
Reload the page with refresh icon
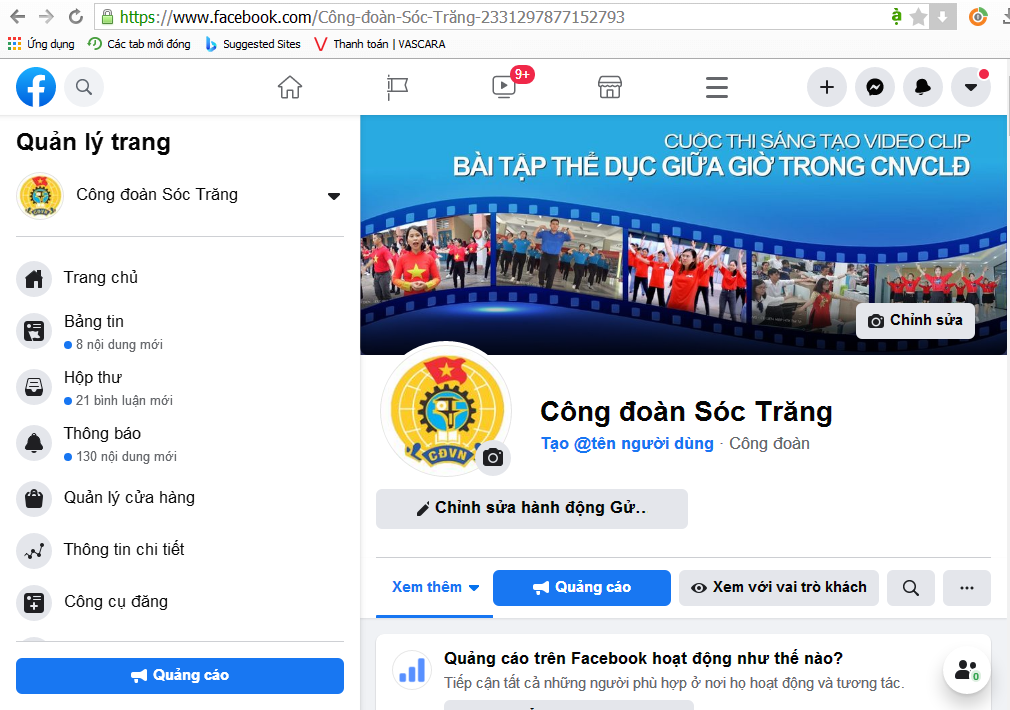76,17
